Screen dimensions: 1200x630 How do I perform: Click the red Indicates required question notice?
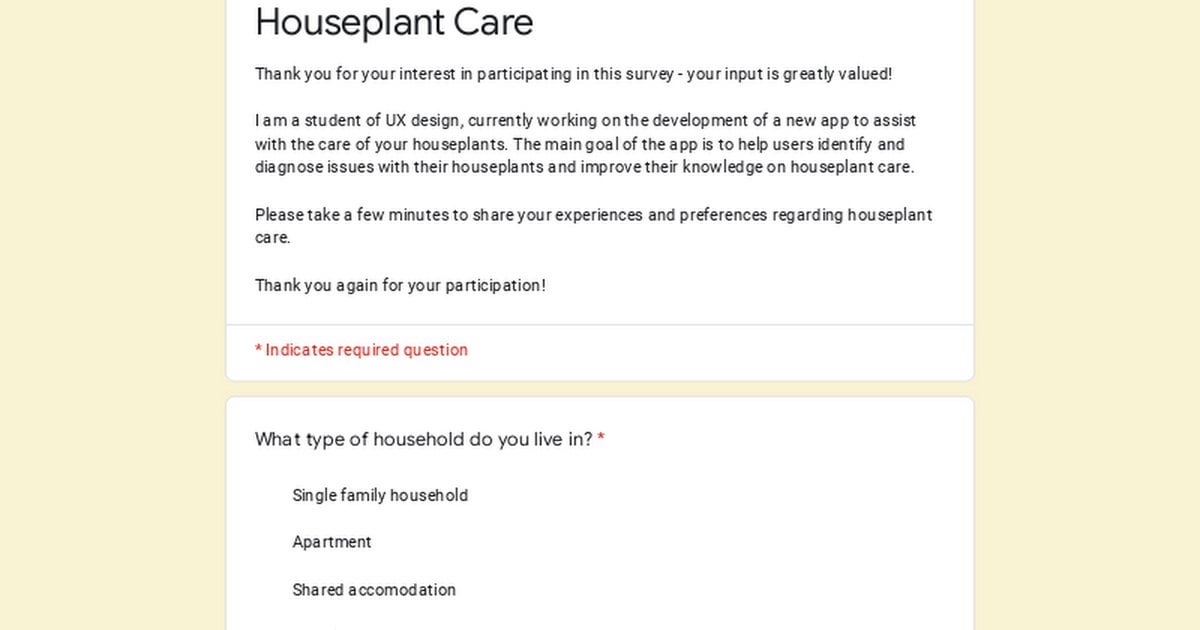[x=361, y=350]
